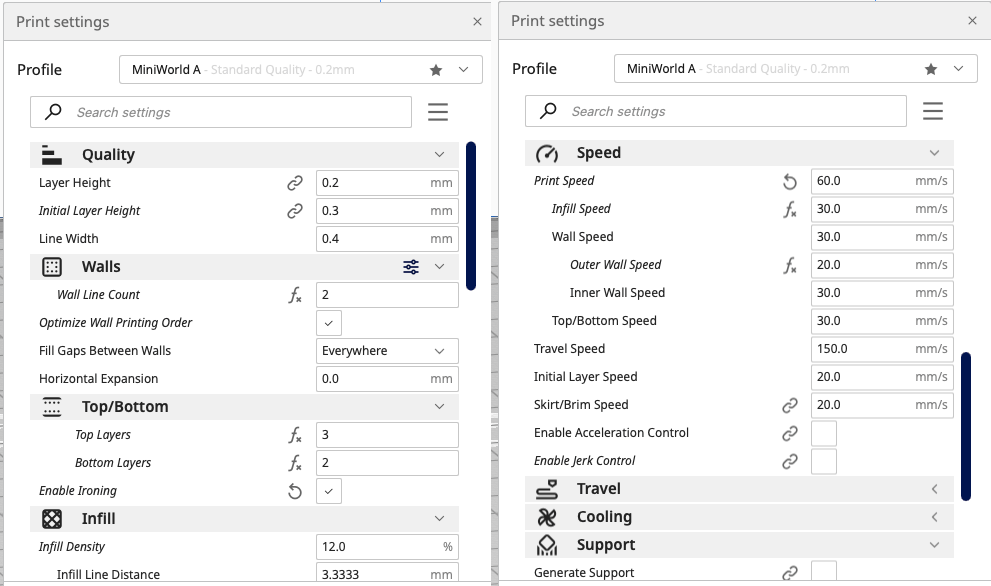This screenshot has width=991, height=586.
Task: Open the hamburger settings menu in right panel
Action: click(x=933, y=111)
